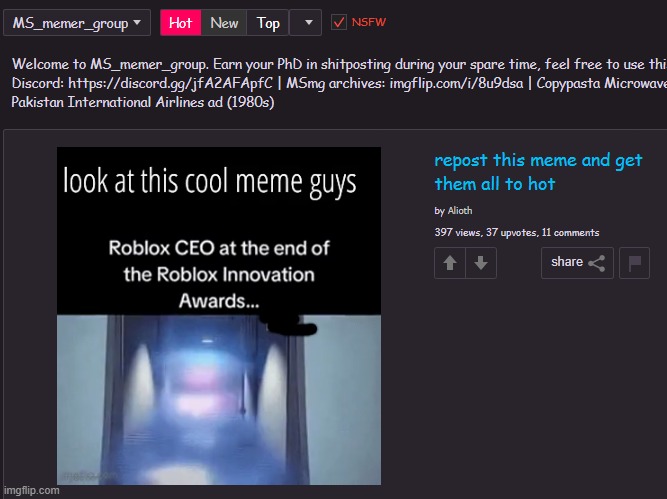Switch to the New tab
667x499 pixels.
(224, 23)
